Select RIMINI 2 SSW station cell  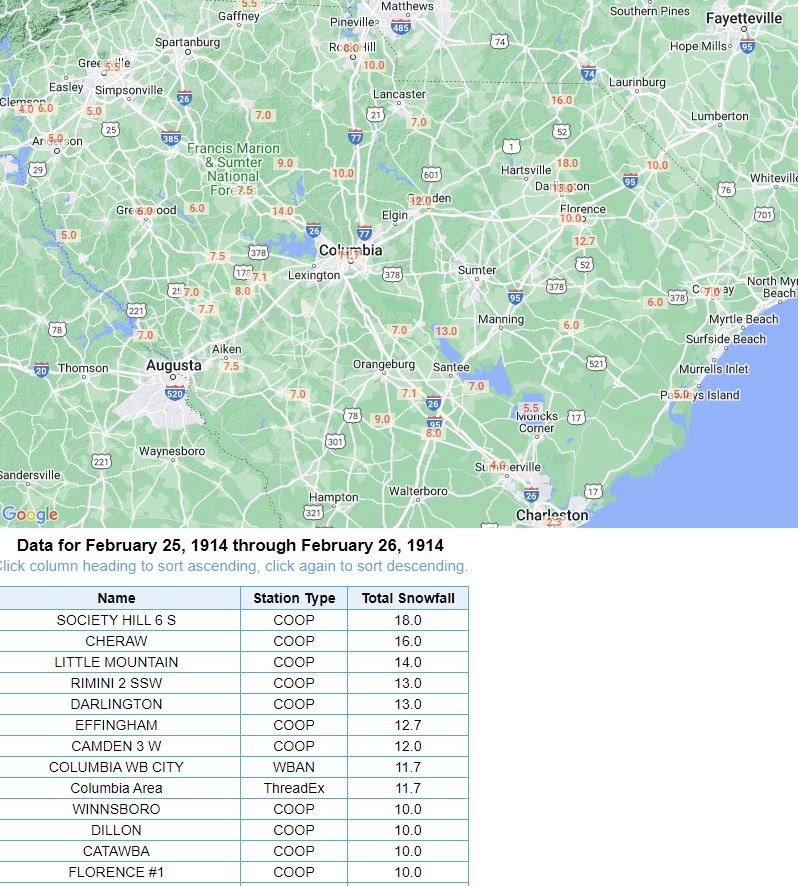pos(116,683)
